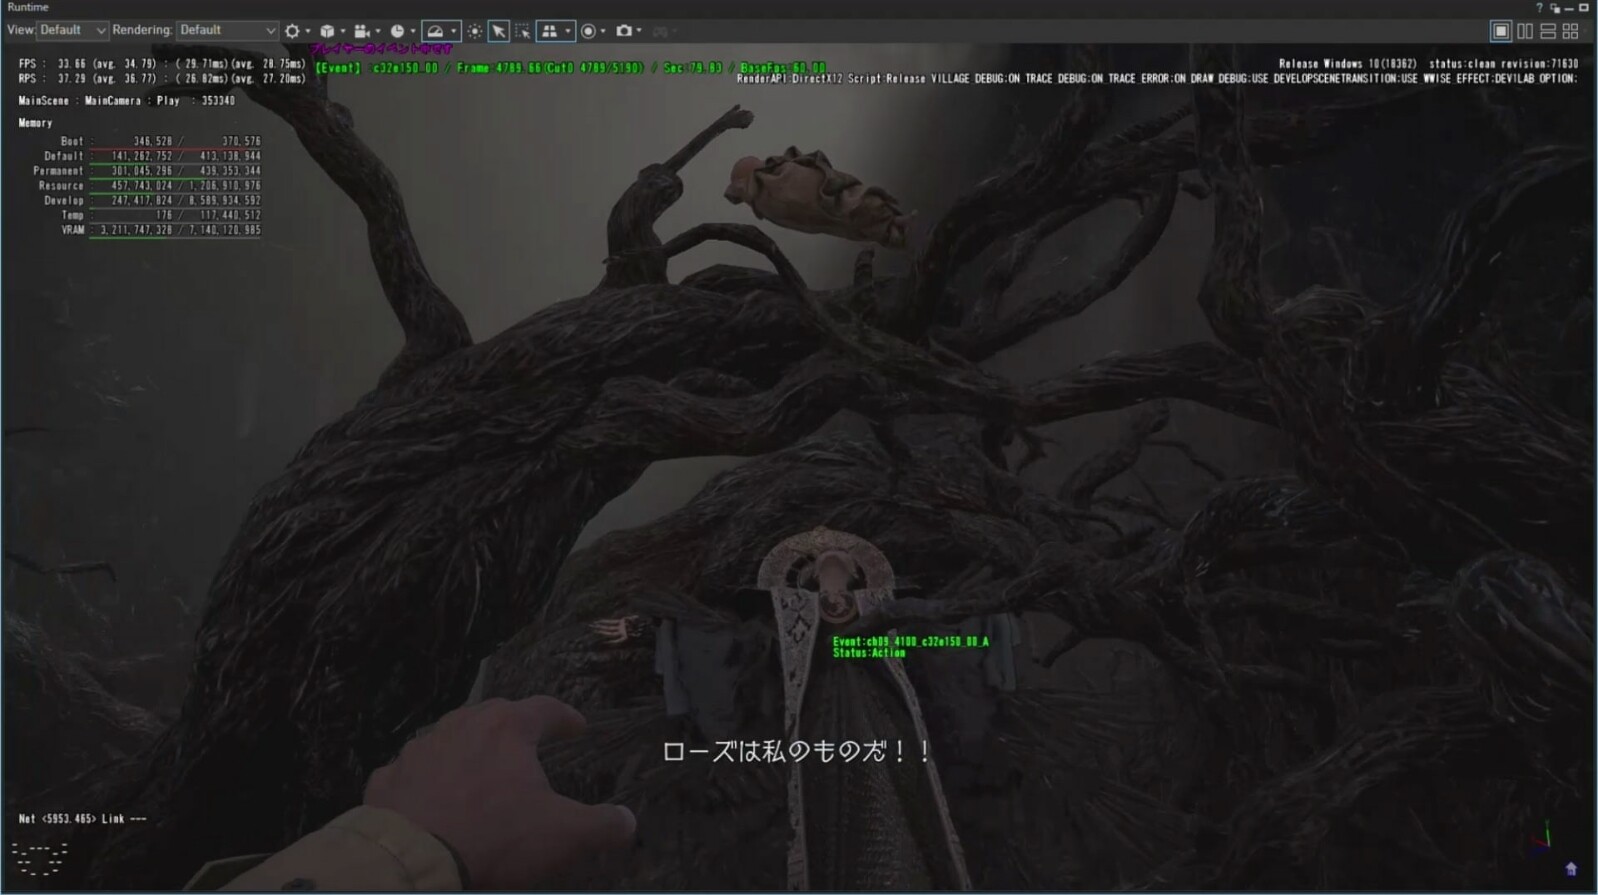Click the green [Event] frame info line

point(571,68)
